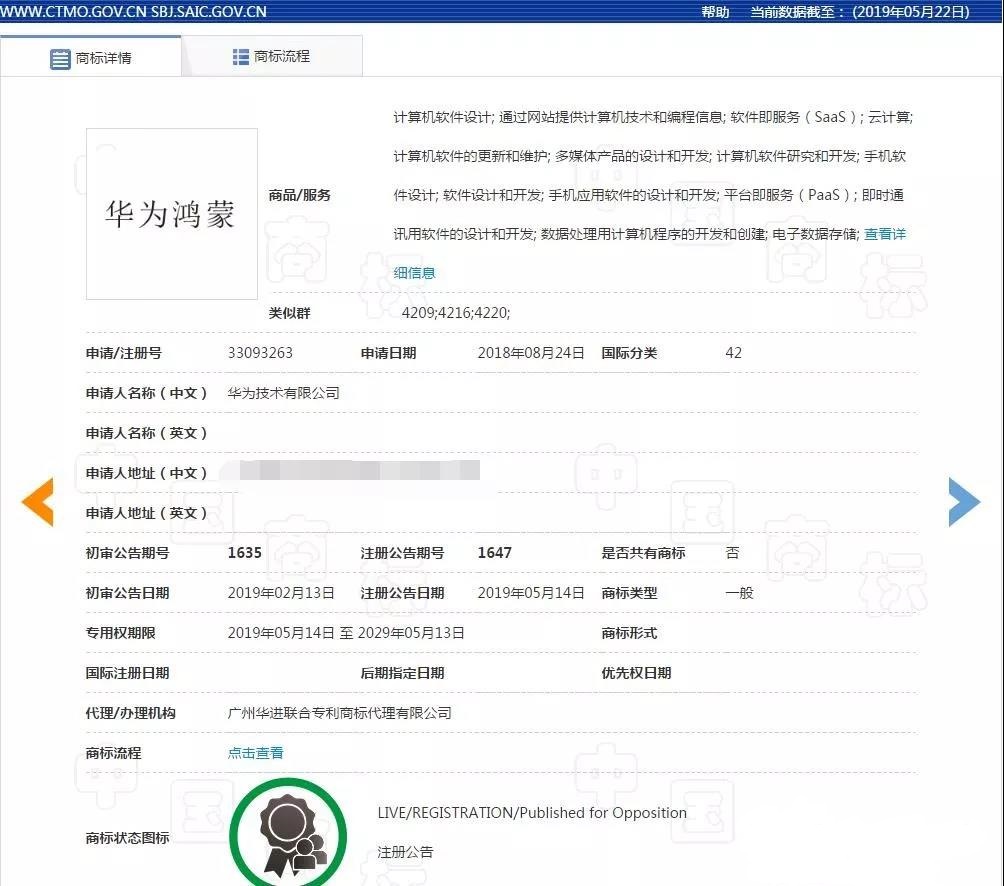Switch to the 商标流程 tab
This screenshot has width=1004, height=886.
272,57
